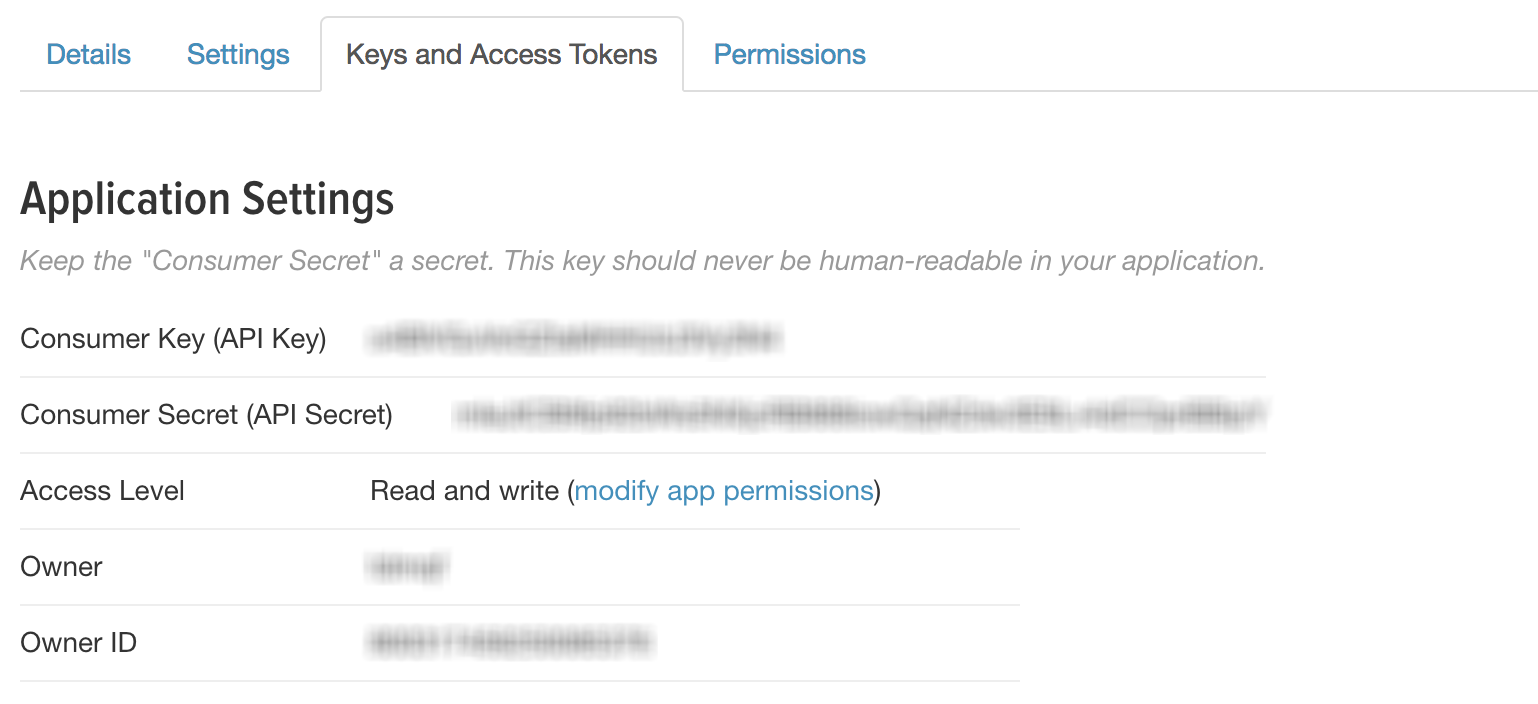Click the italic Keep the Consumer Secret note
This screenshot has height=704, width=1538.
click(643, 262)
